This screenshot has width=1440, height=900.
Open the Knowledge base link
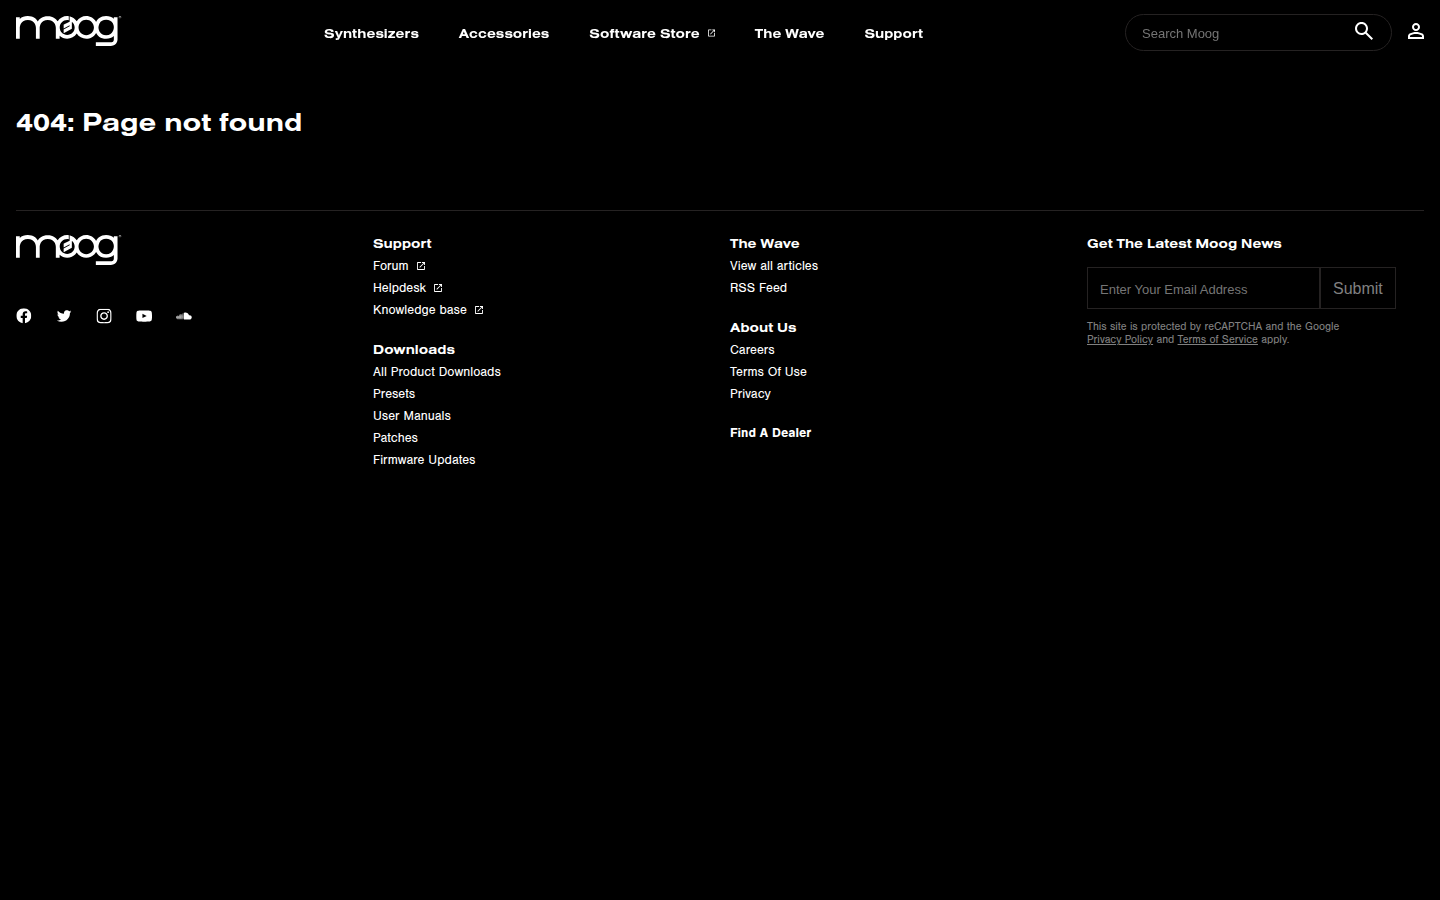tap(421, 310)
